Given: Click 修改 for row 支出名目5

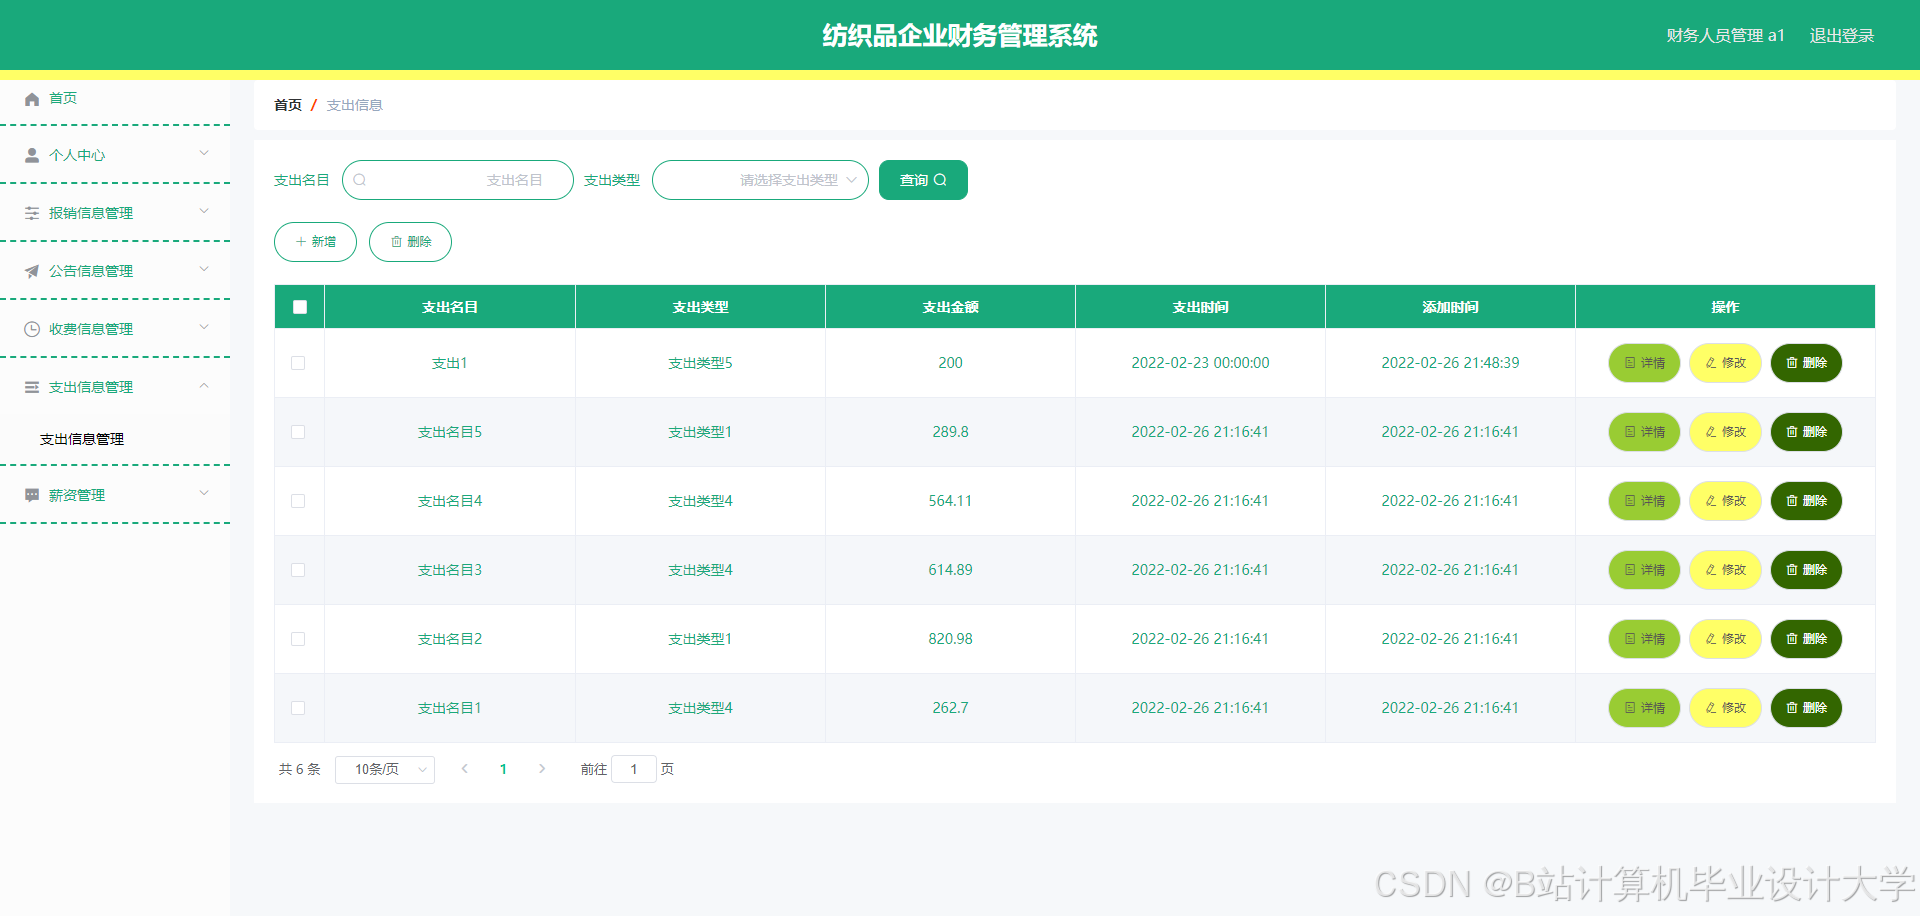Looking at the screenshot, I should tap(1725, 432).
